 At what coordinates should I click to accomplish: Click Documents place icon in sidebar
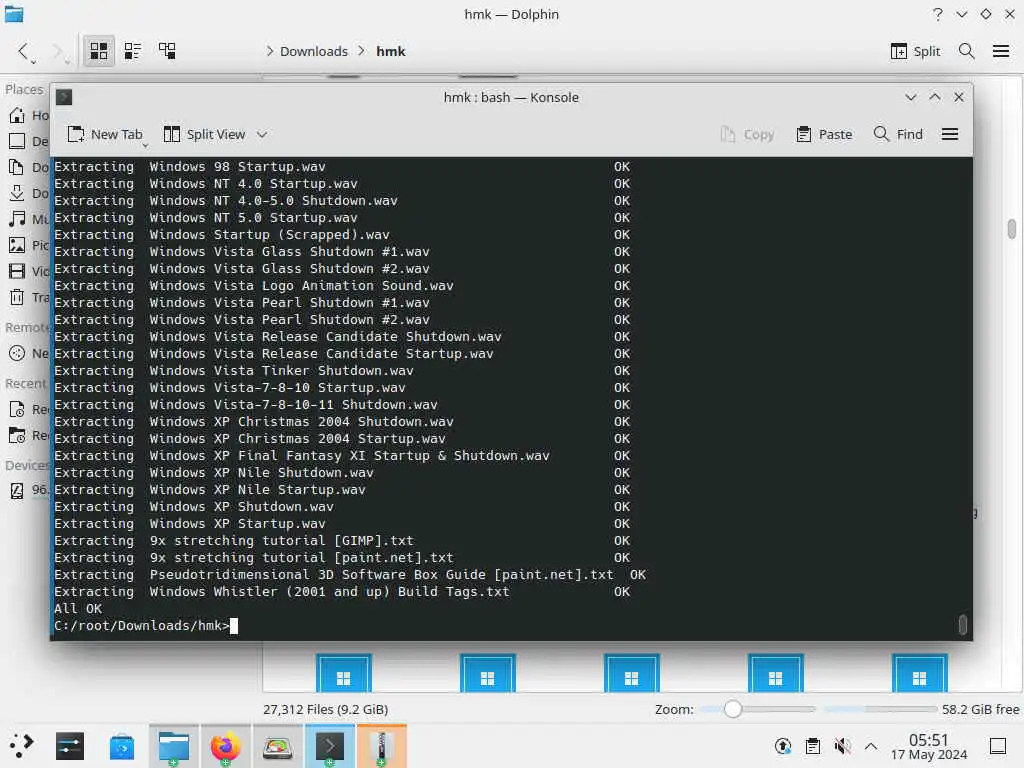(x=17, y=167)
